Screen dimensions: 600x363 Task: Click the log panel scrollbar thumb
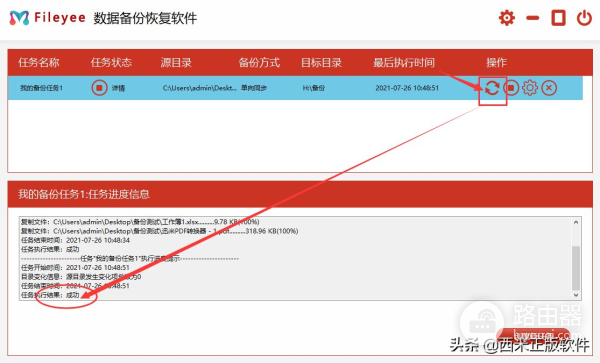pyautogui.click(x=576, y=268)
